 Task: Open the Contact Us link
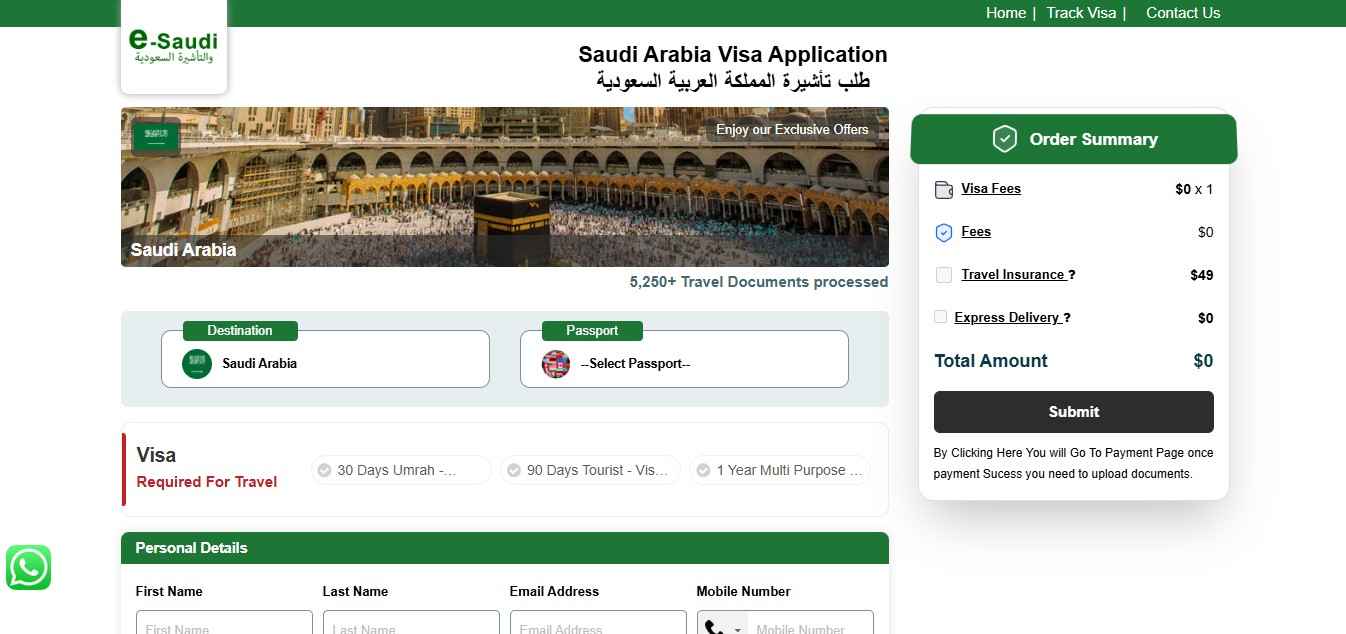(x=1183, y=13)
